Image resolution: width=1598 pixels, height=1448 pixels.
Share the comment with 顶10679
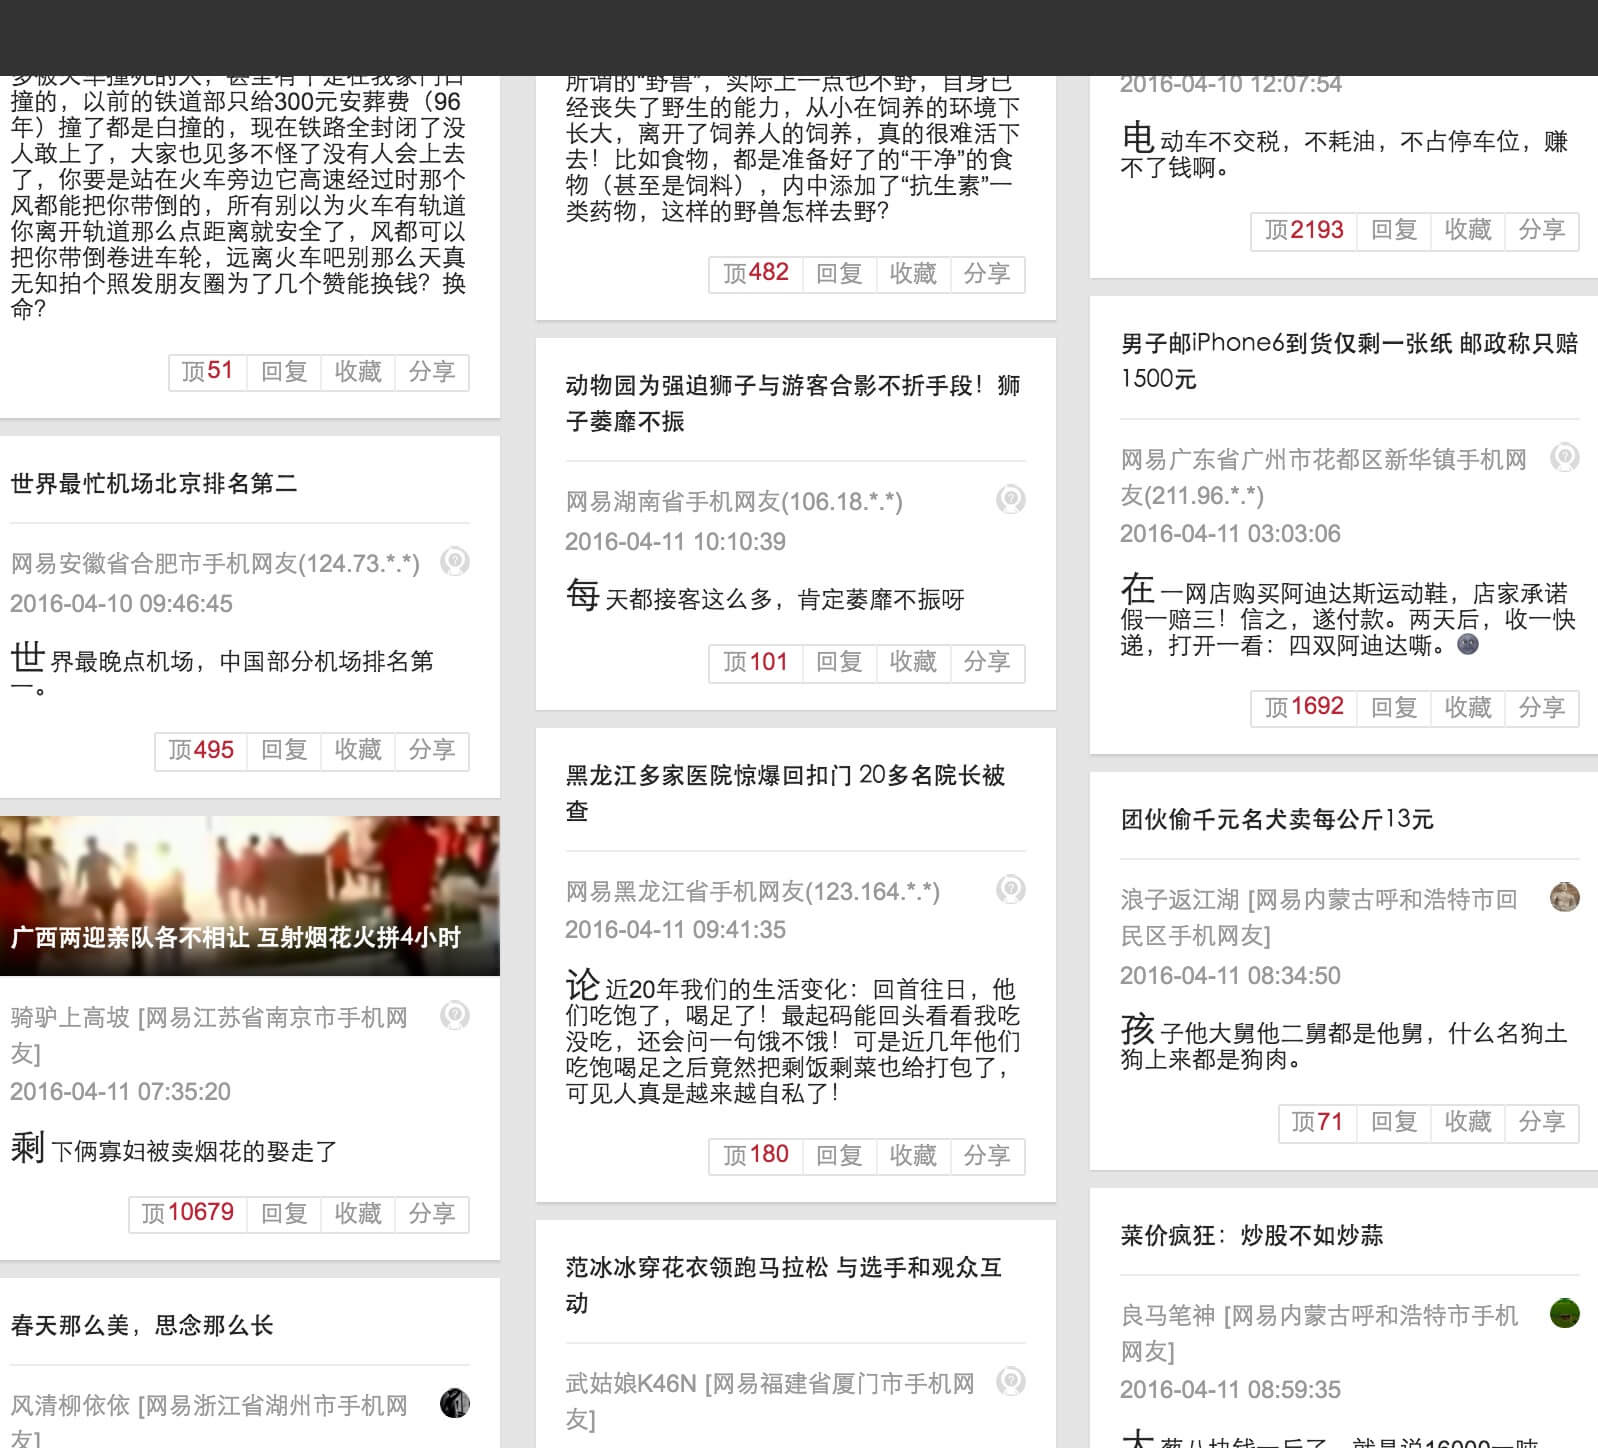432,1213
